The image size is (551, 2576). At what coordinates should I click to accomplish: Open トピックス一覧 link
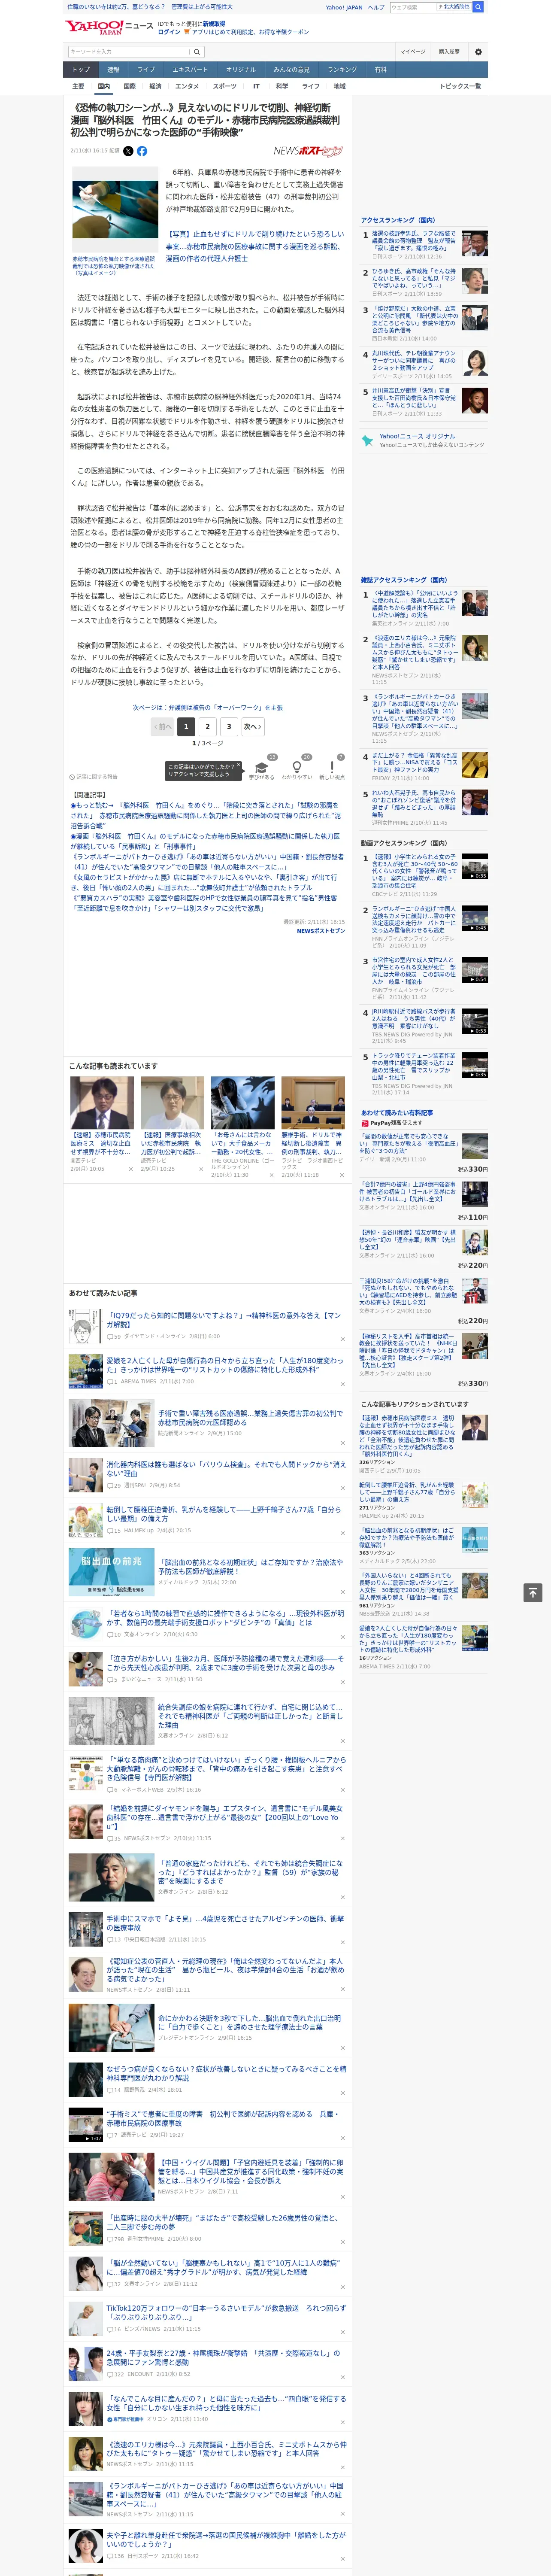click(460, 86)
